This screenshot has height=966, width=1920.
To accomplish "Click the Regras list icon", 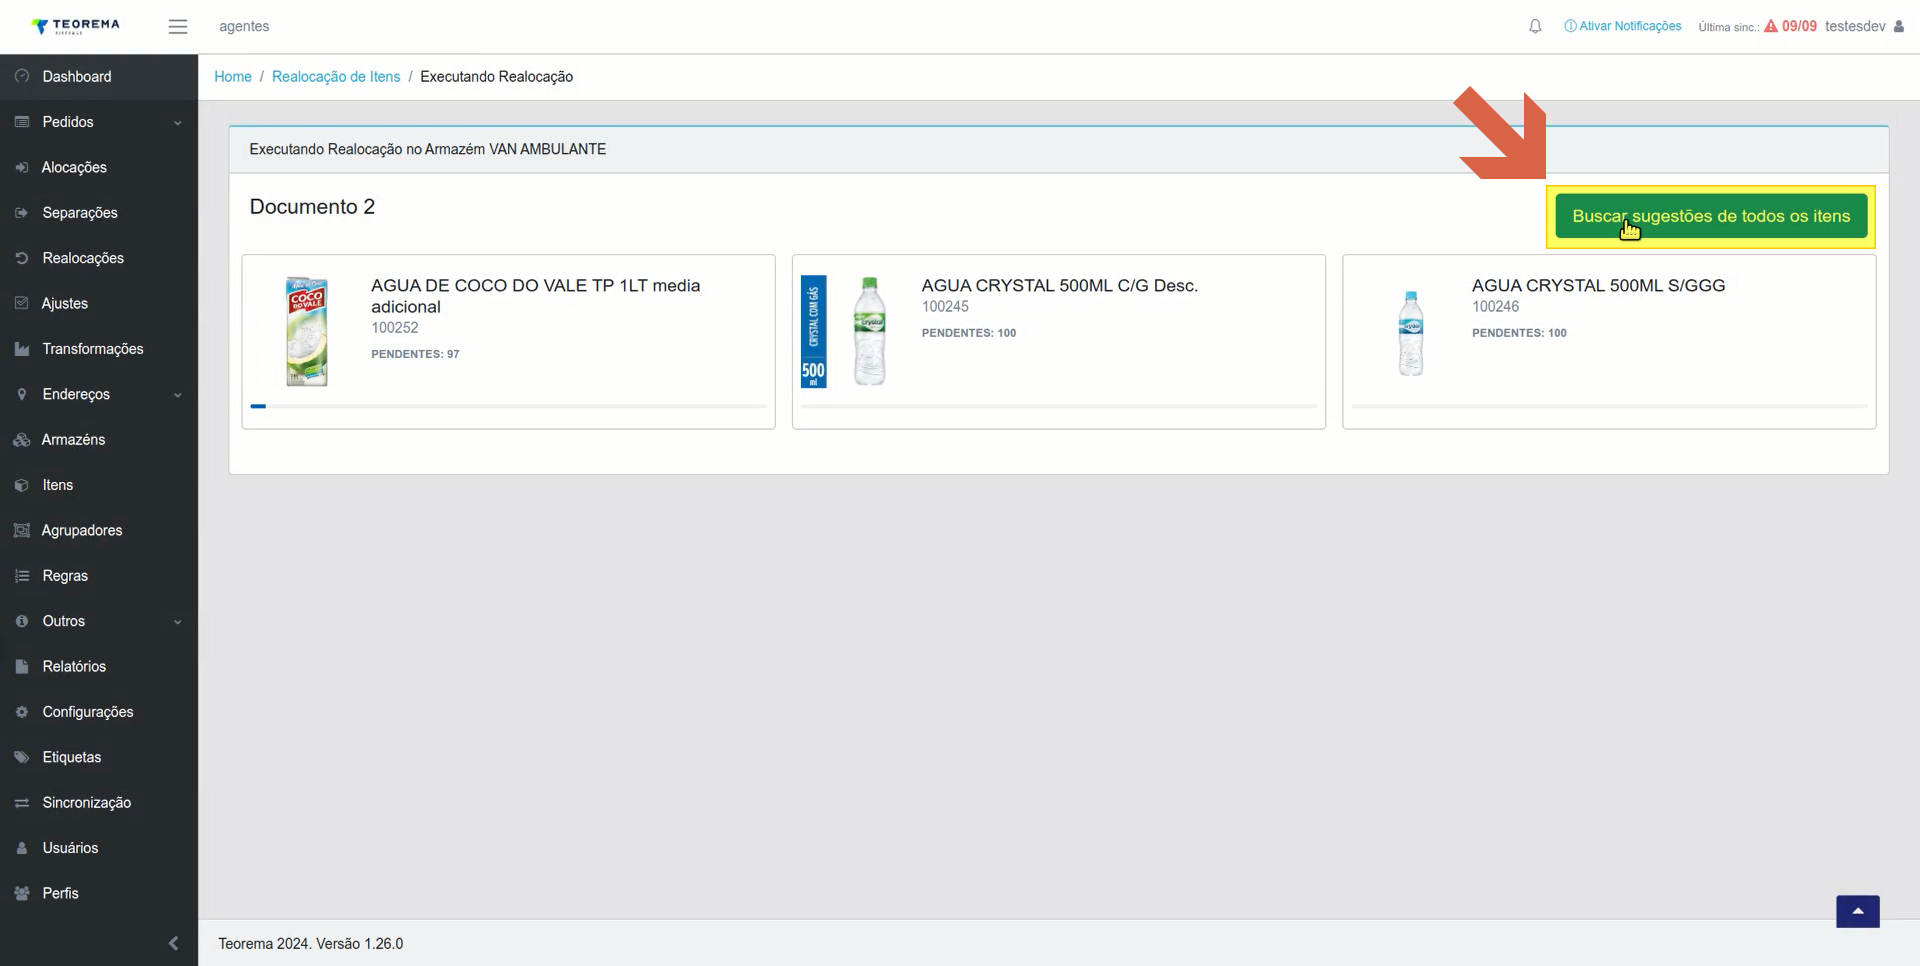I will 22,576.
